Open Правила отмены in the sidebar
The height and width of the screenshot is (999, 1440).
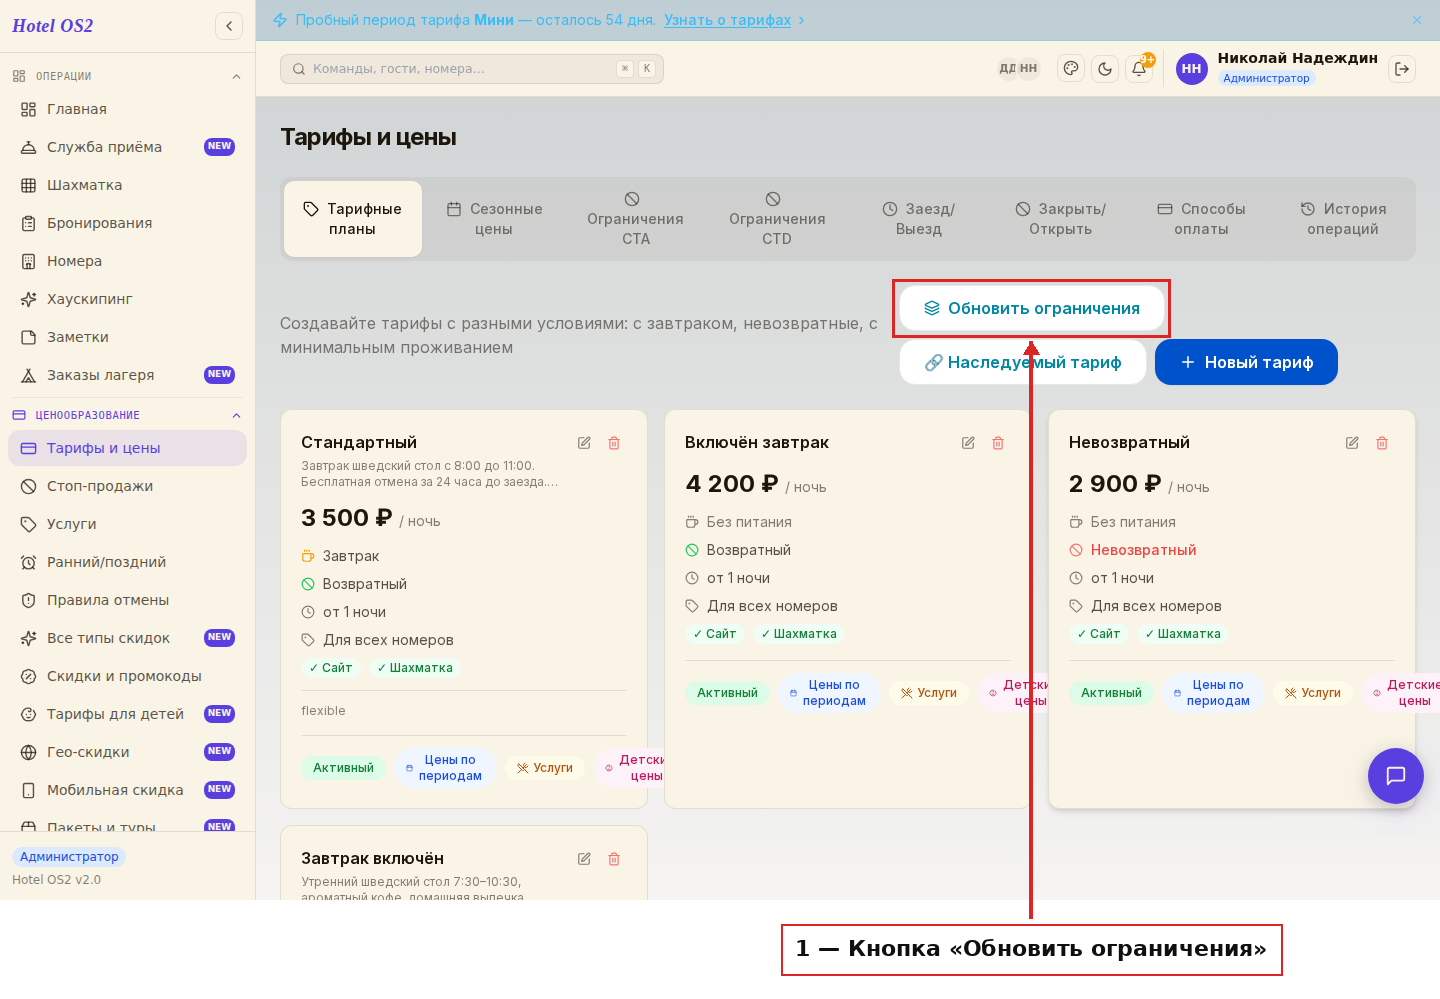[x=127, y=600]
